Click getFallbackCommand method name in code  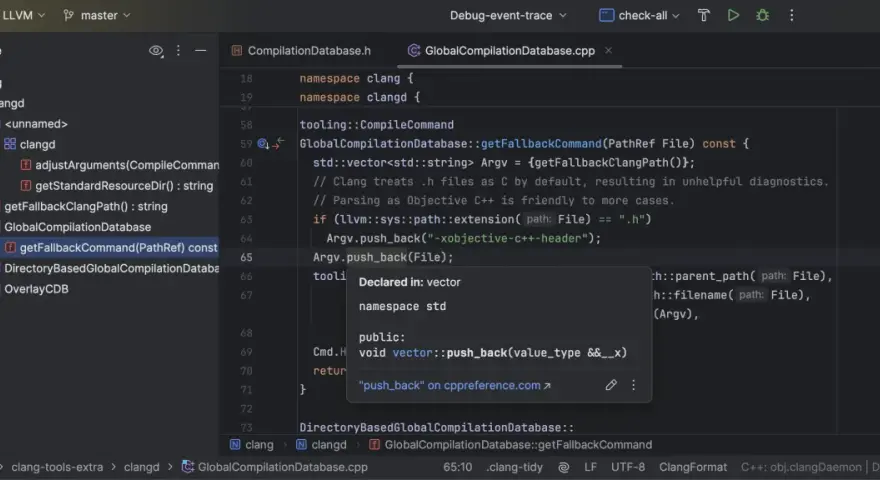[x=541, y=144]
